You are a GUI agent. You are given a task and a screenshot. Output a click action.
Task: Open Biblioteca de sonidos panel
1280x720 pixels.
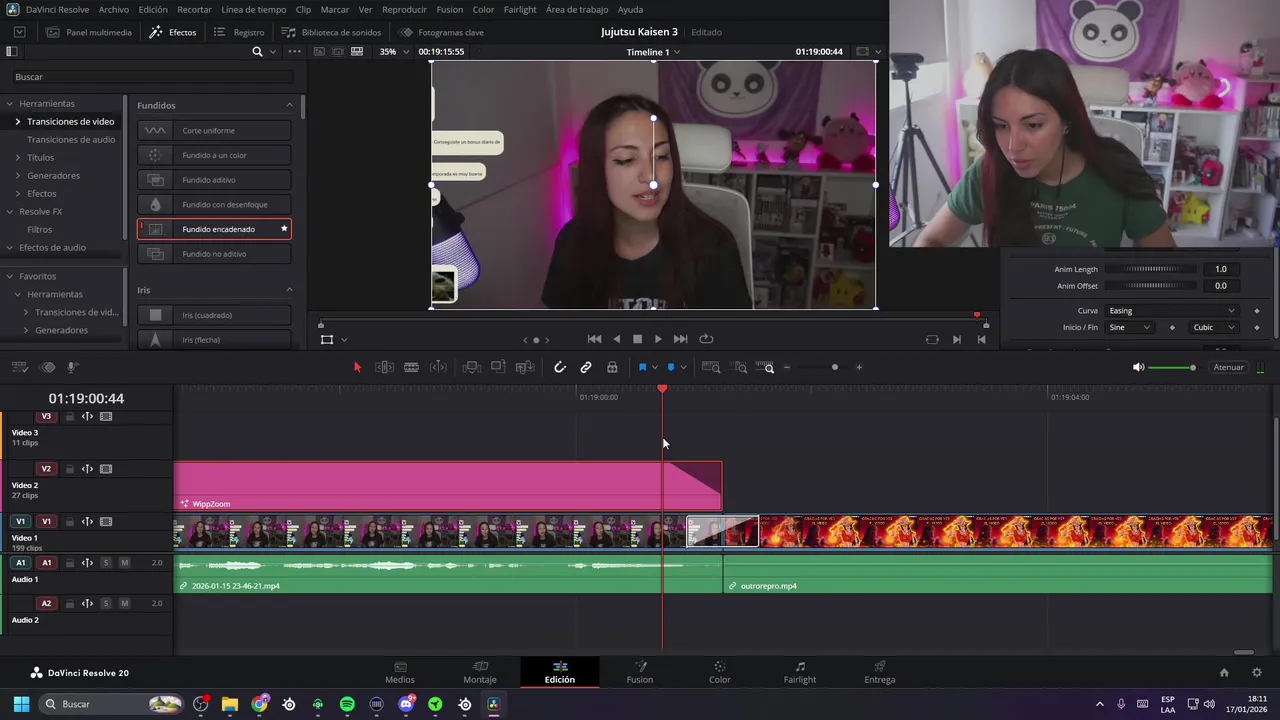(x=331, y=32)
